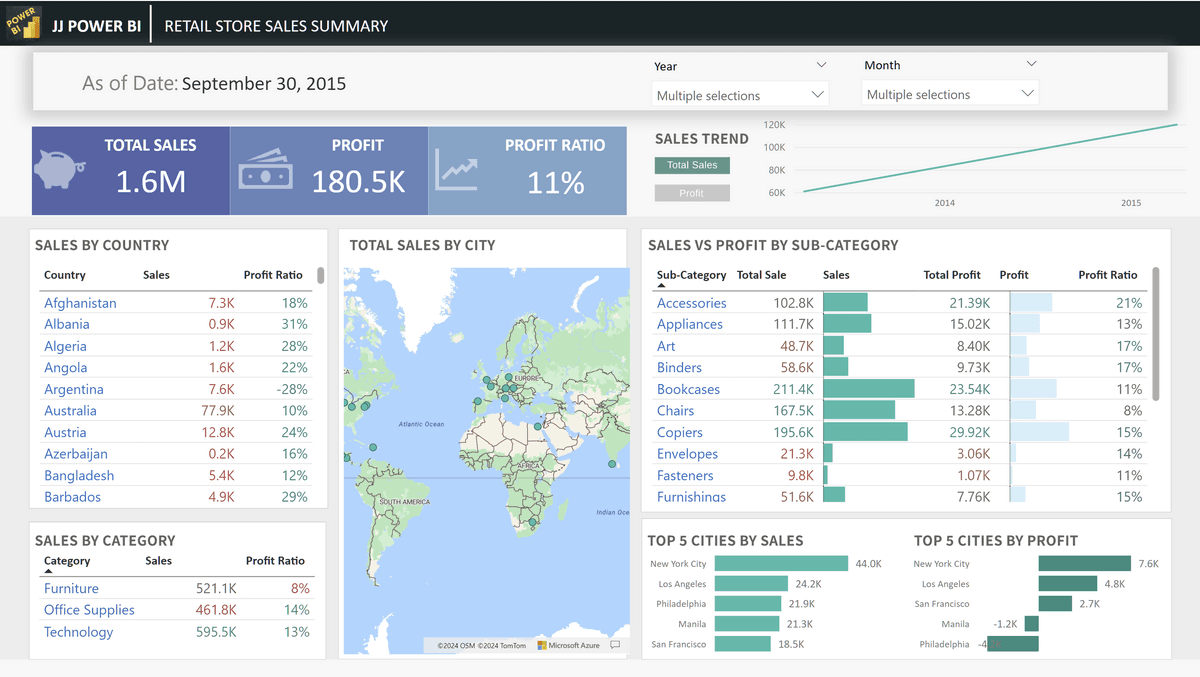Sort by Total Profit column header

(952, 275)
